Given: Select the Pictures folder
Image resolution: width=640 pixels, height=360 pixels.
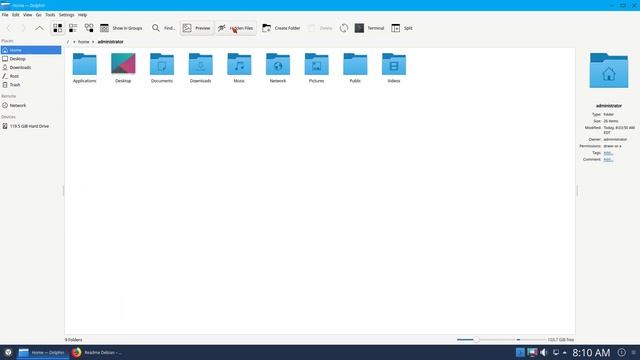Looking at the screenshot, I should point(316,68).
